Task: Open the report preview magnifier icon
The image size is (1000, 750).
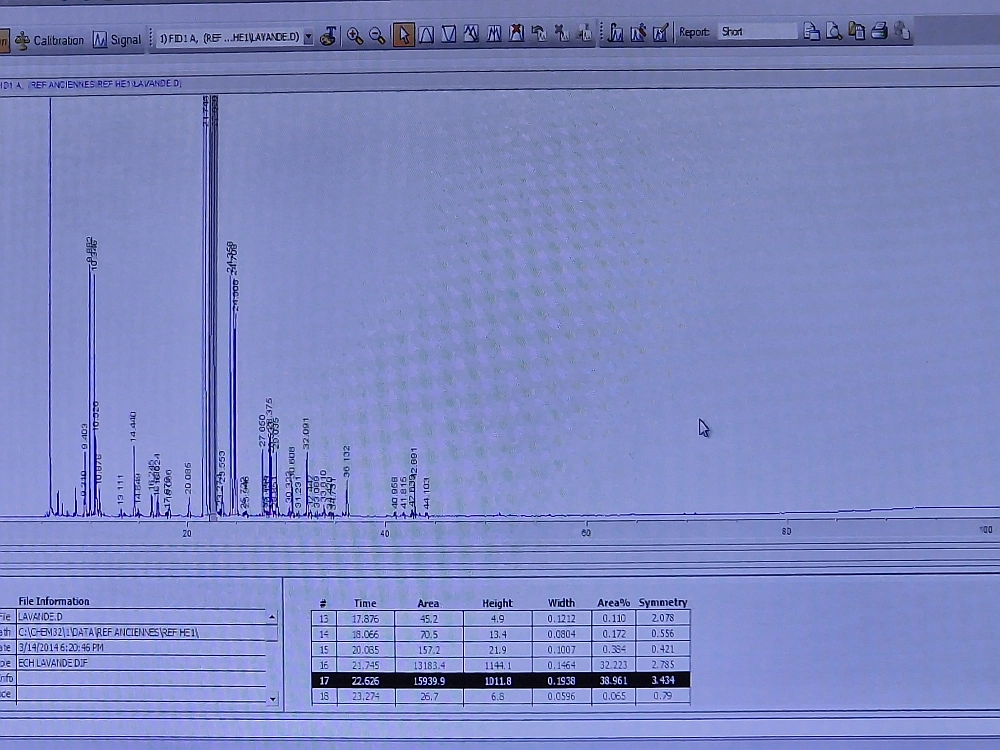Action: pos(834,32)
